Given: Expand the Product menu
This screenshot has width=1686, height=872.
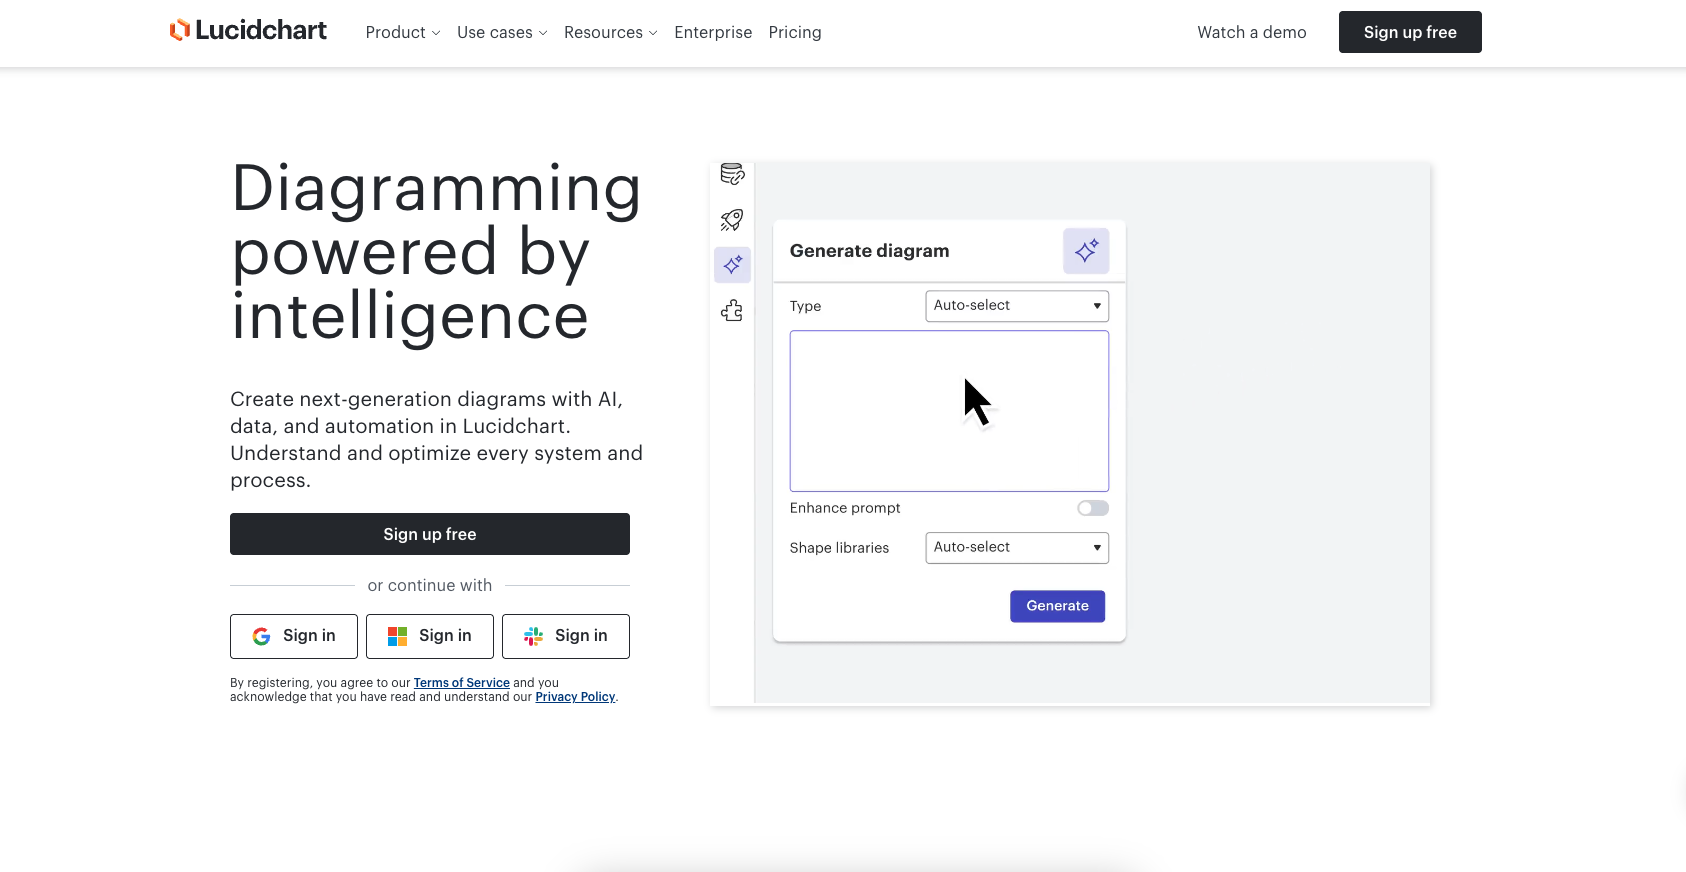Looking at the screenshot, I should pos(403,32).
